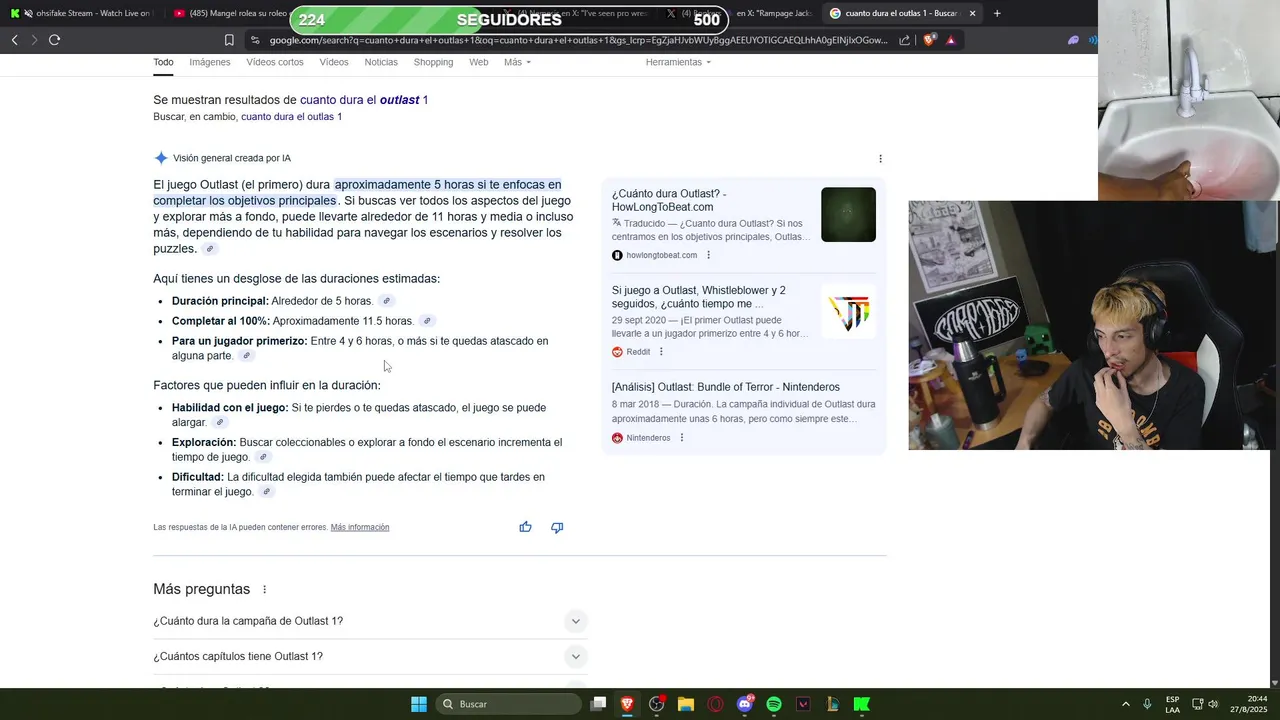1280x720 pixels.
Task: Open source link chip after 'Dificultad' item
Action: point(266,492)
